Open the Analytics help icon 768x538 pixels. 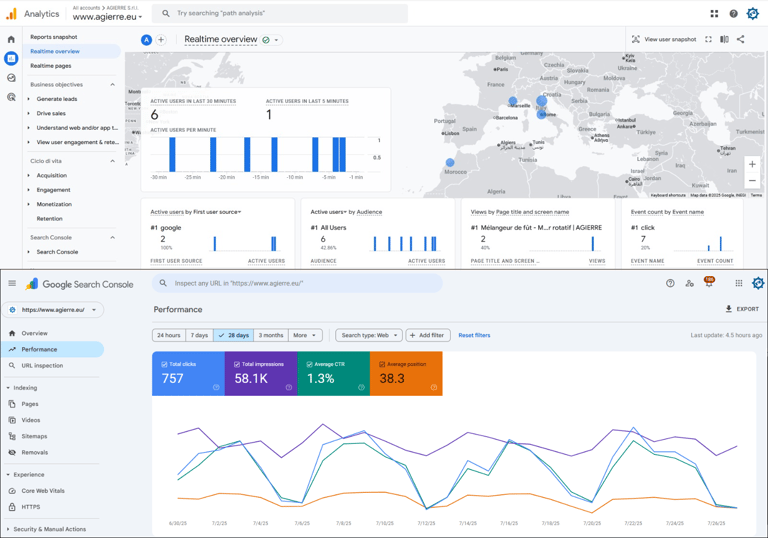[x=733, y=14]
